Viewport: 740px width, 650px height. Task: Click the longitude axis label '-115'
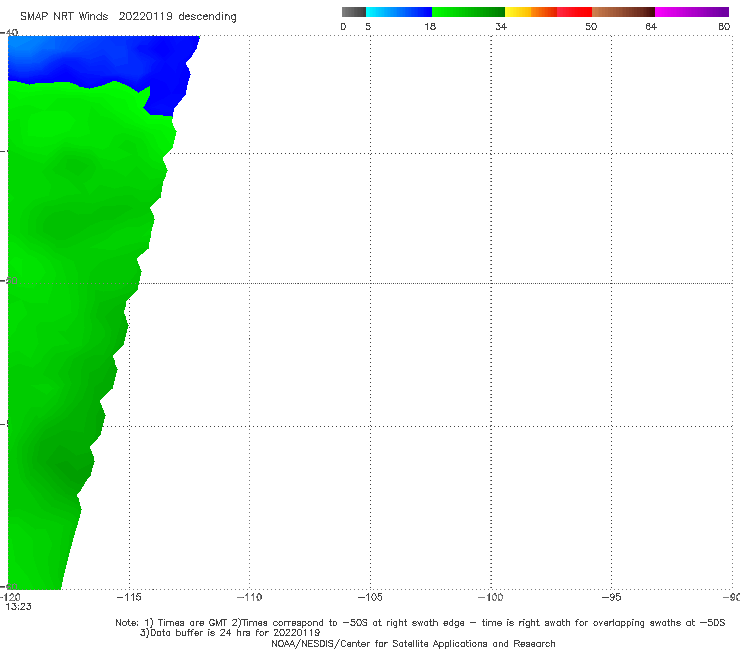coord(129,597)
